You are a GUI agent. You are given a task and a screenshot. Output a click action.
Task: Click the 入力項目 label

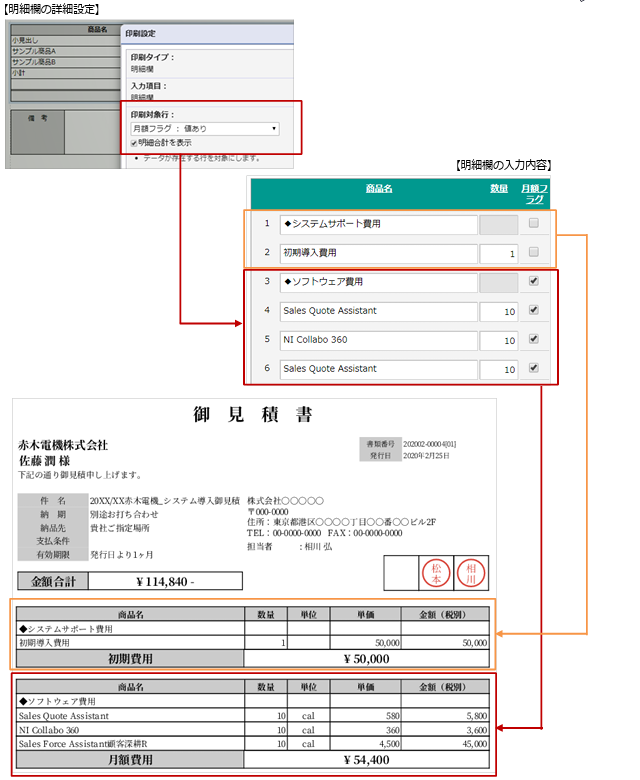coord(149,86)
